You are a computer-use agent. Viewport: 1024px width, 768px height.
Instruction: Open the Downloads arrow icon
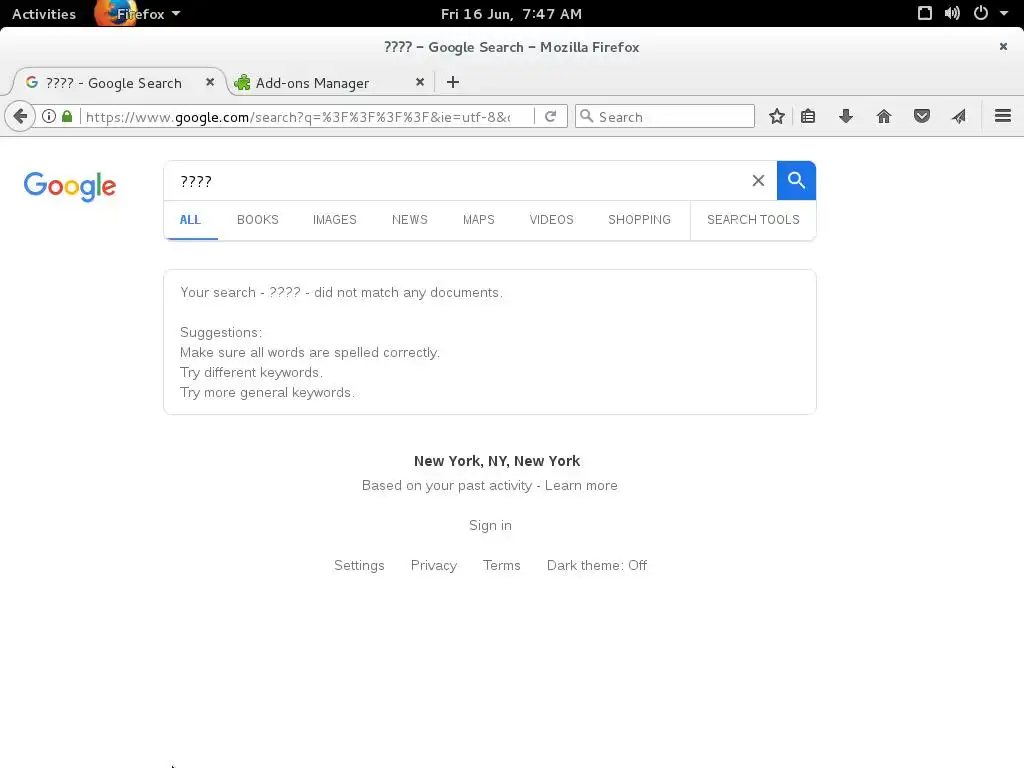point(846,116)
